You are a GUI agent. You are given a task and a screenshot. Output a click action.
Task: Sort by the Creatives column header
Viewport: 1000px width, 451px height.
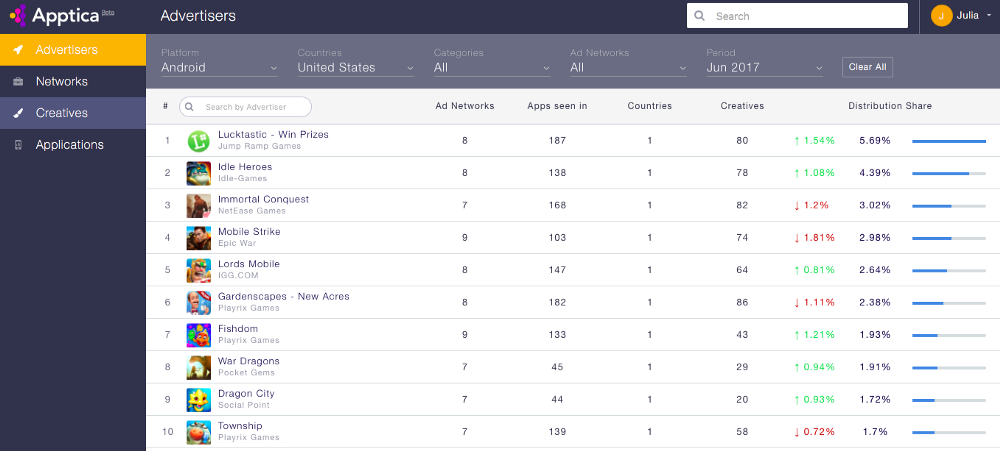742,106
